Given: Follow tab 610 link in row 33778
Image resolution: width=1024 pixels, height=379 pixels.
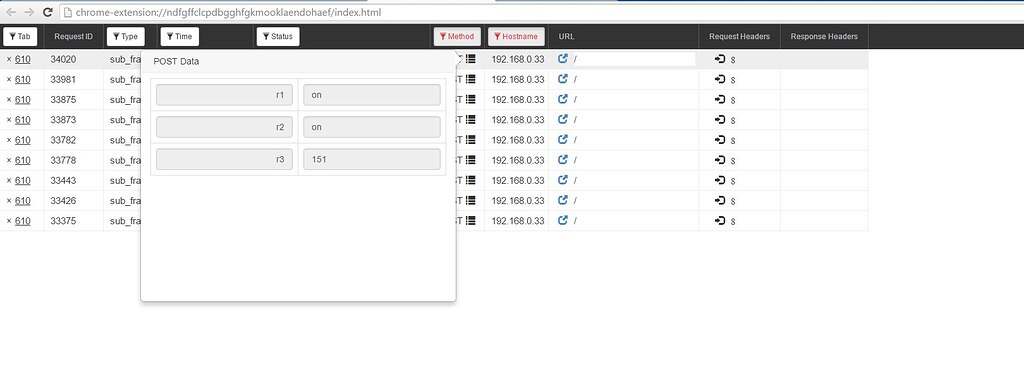Looking at the screenshot, I should (x=23, y=161).
